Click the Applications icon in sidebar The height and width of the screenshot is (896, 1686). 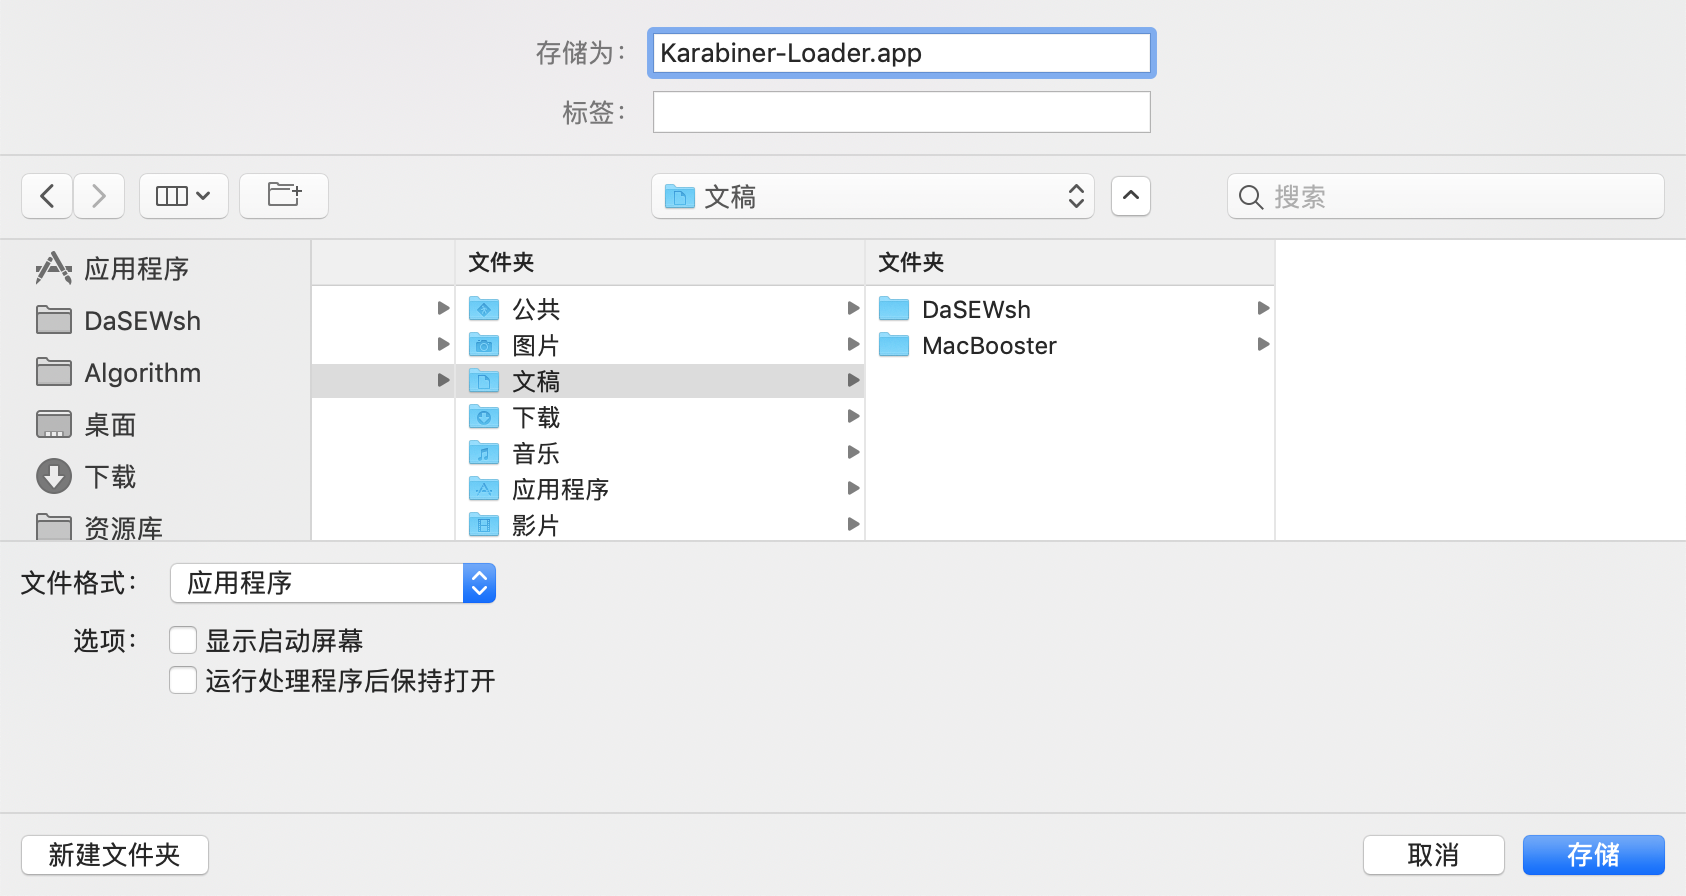[54, 268]
